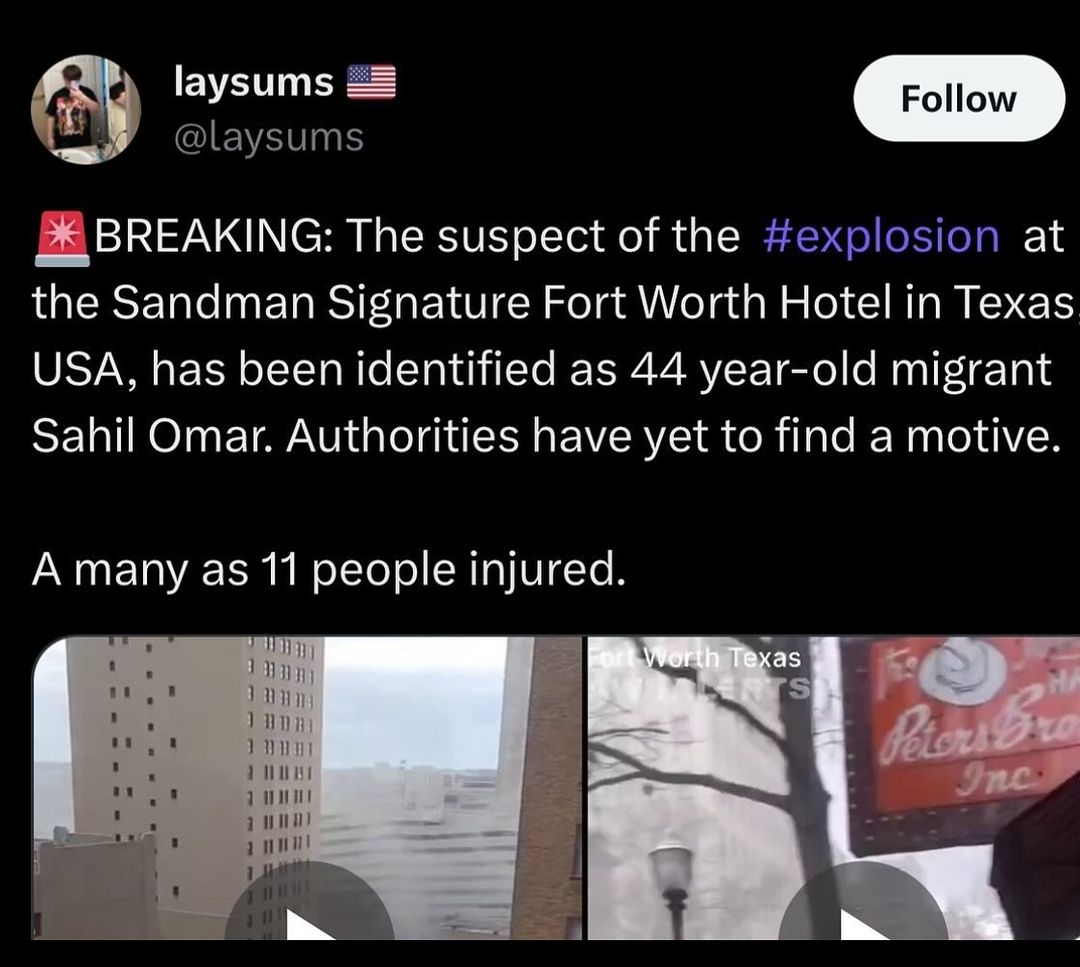Click the brick column in left video
Screen dimensions: 1080x967
tap(548, 788)
